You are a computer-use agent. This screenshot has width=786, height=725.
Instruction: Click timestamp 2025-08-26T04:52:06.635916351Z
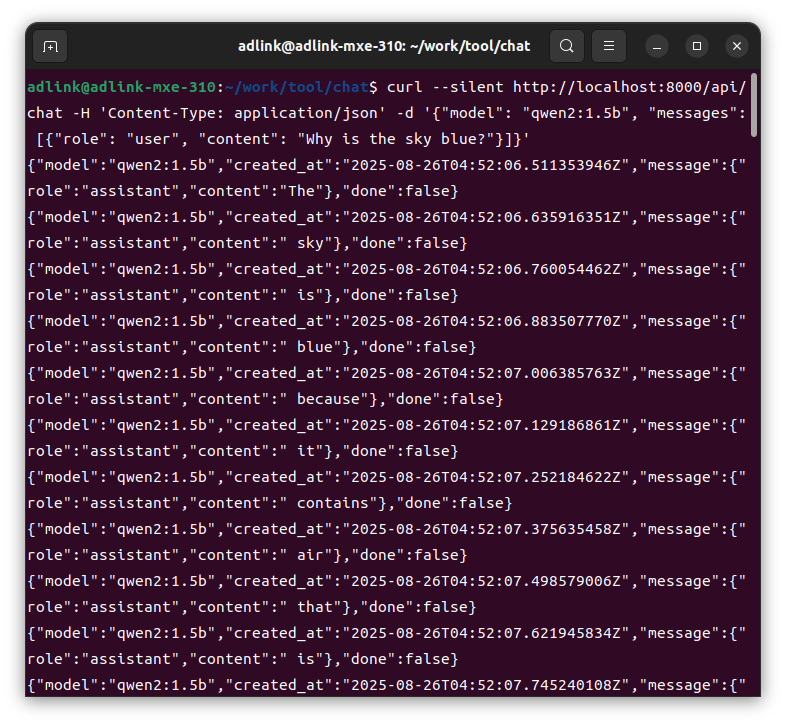[x=485, y=218]
